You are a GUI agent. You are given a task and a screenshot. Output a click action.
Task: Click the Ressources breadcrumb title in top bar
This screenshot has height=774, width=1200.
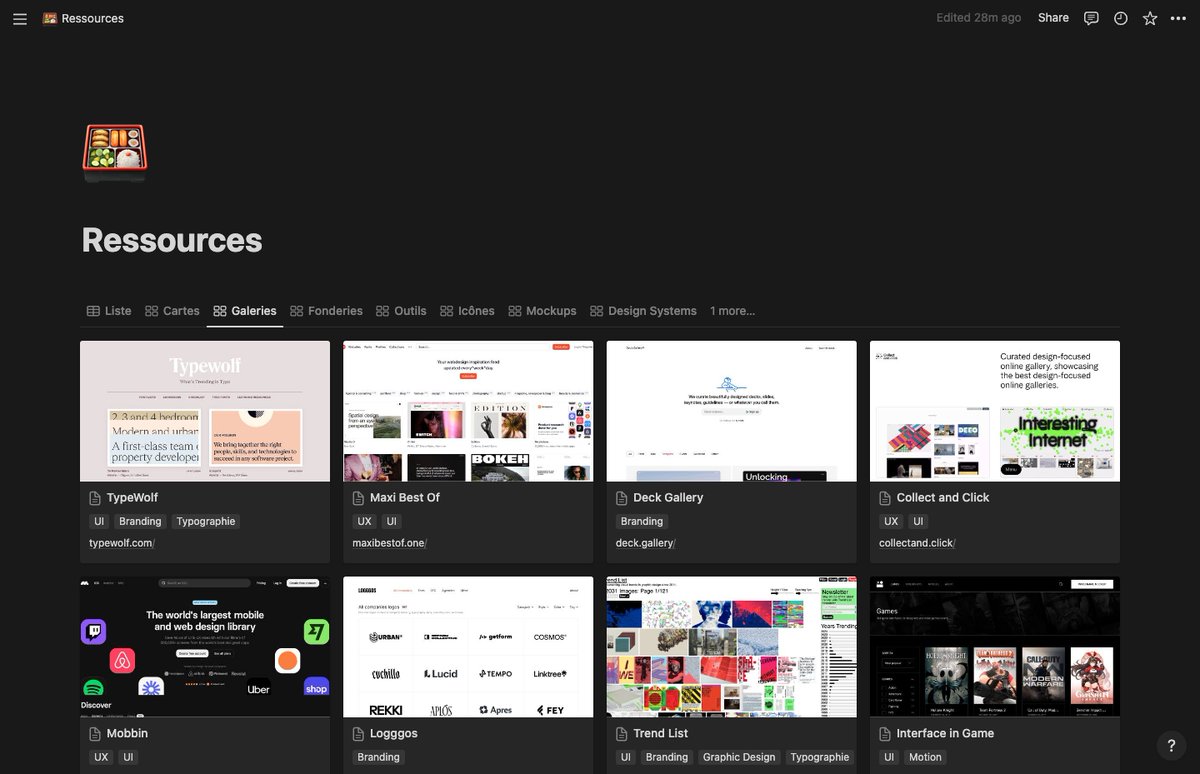93,18
